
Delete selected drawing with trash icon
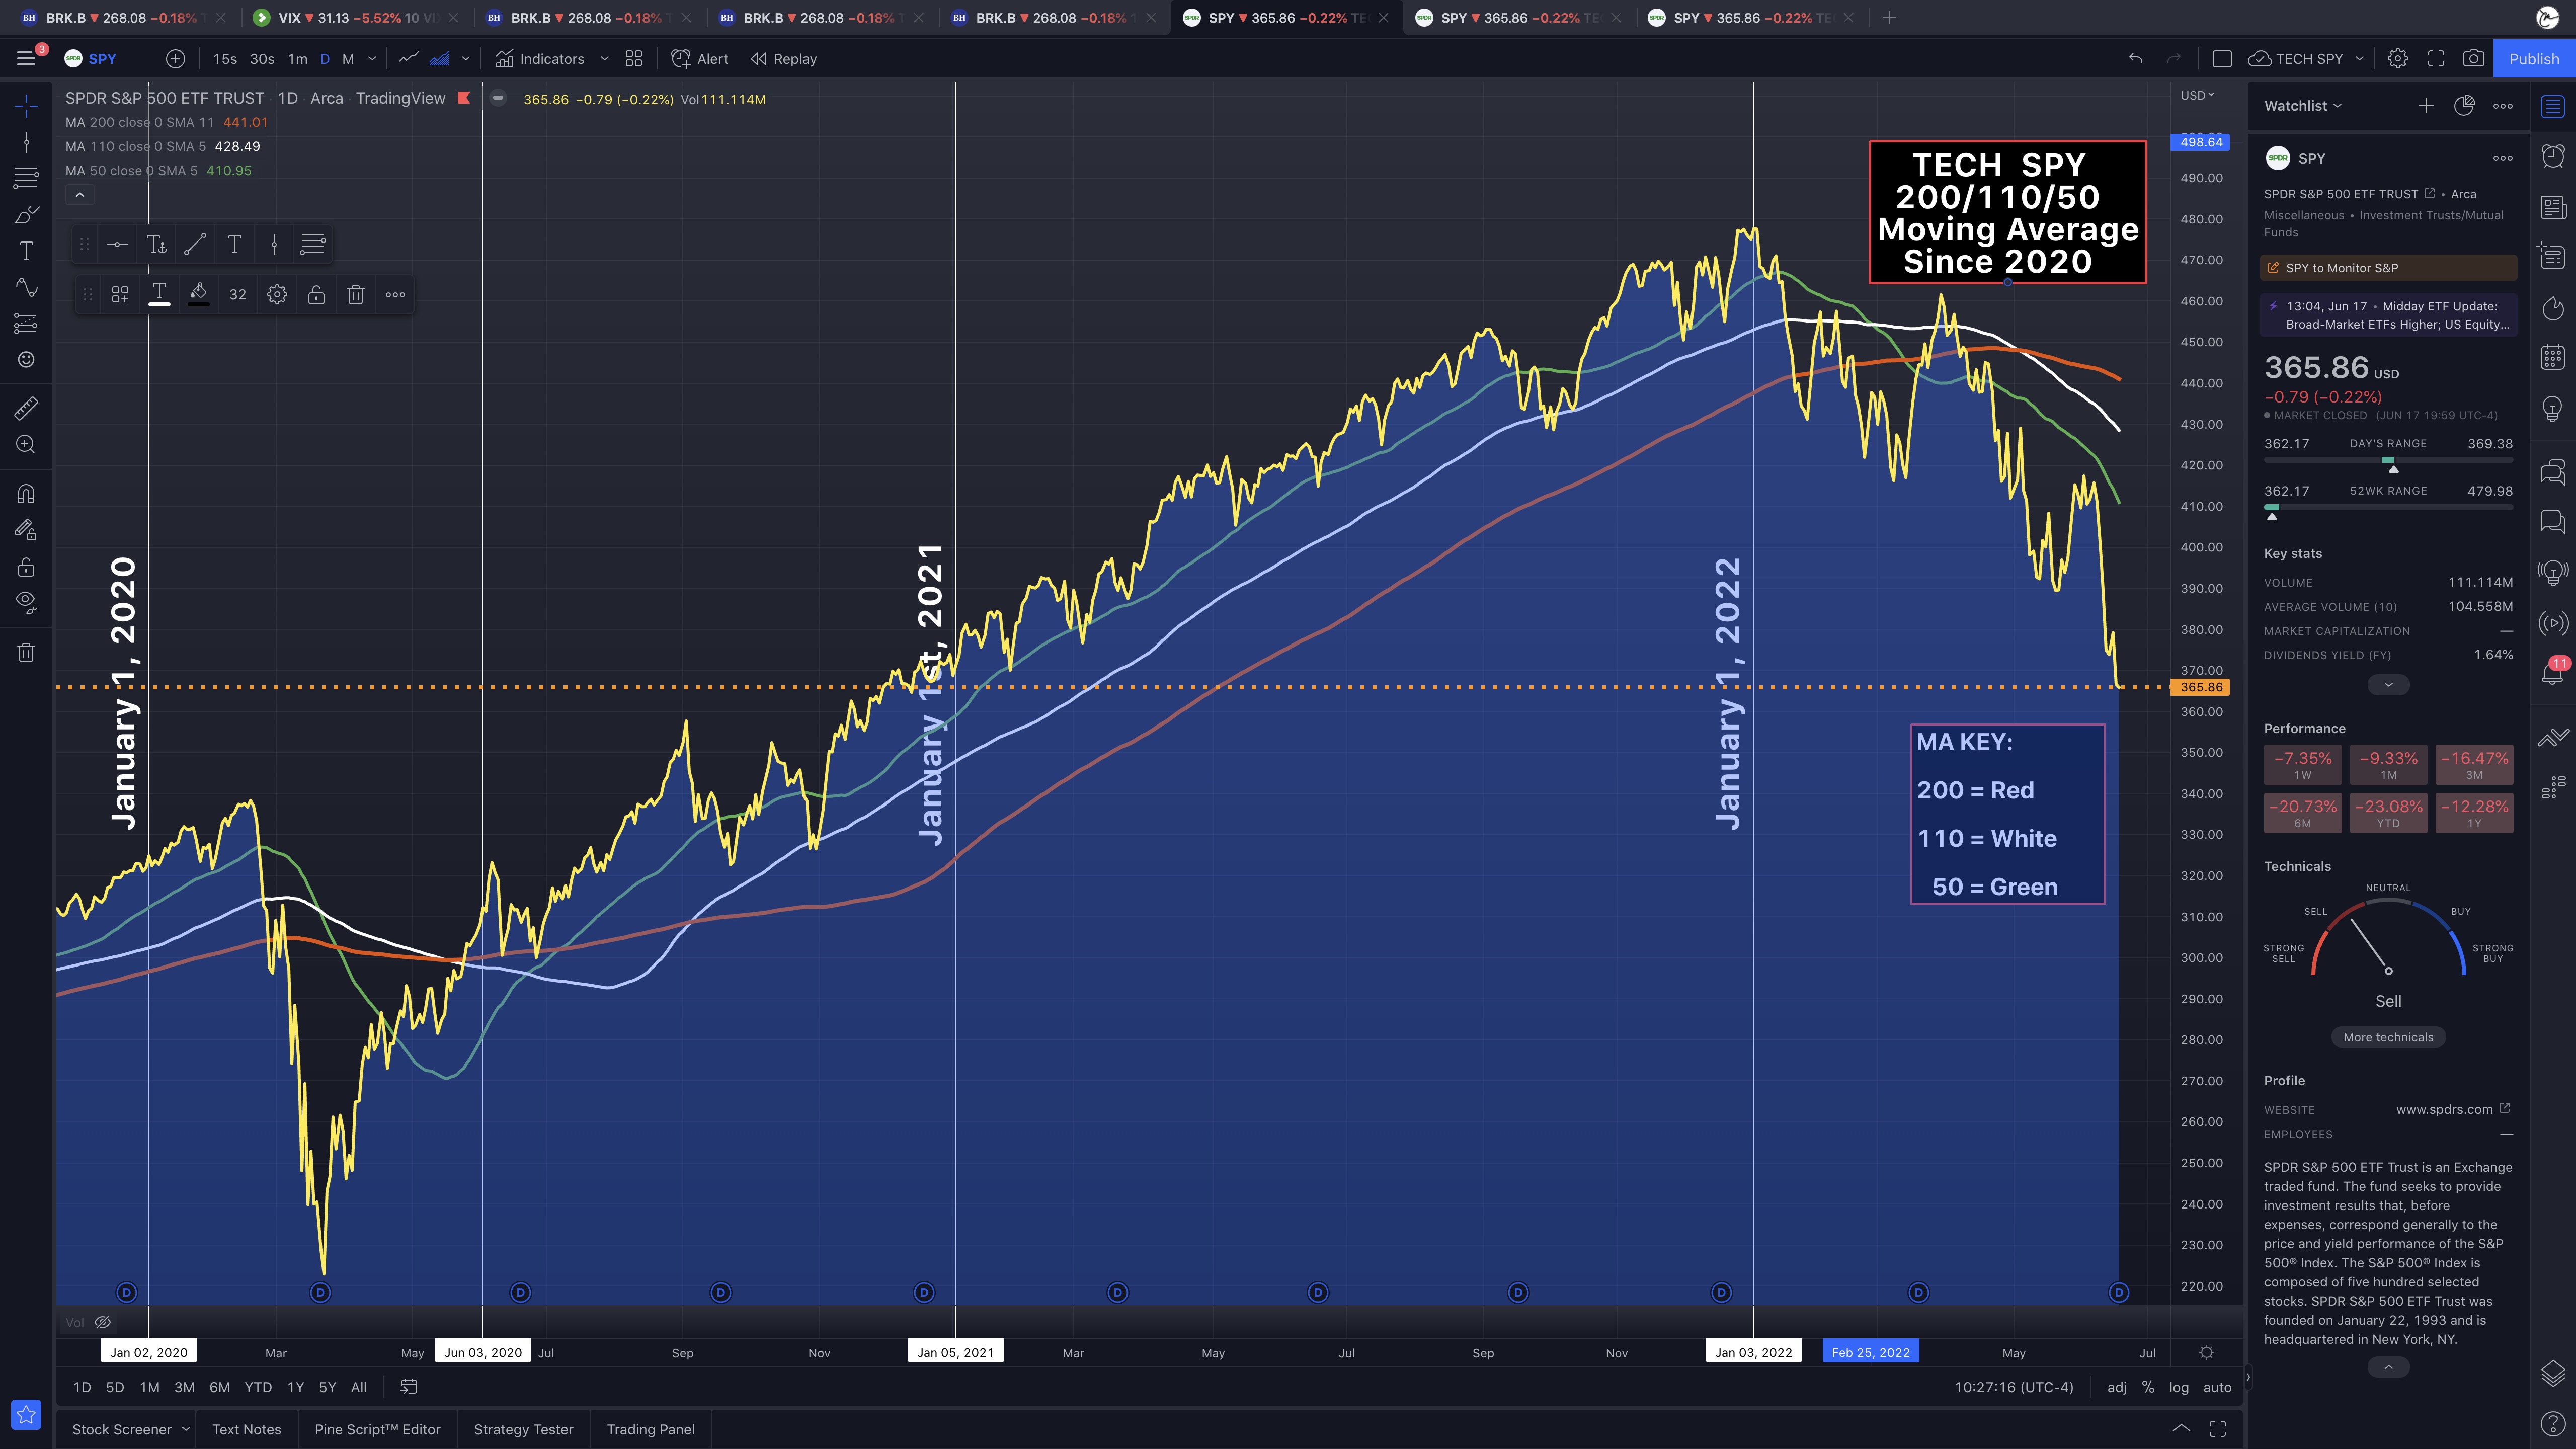click(x=355, y=295)
